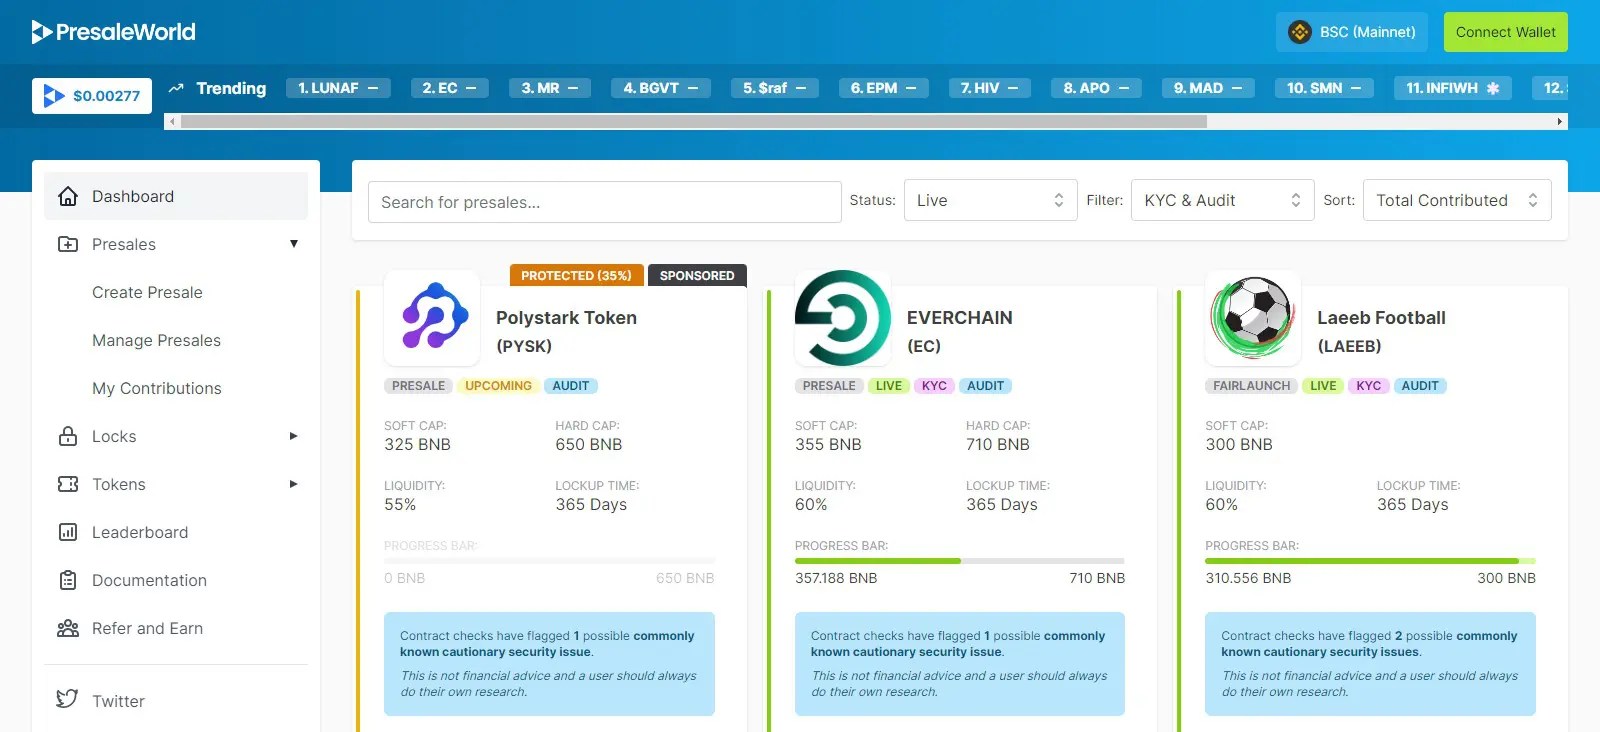Click trending token 9. MAD
This screenshot has height=732, width=1600.
pyautogui.click(x=1208, y=88)
